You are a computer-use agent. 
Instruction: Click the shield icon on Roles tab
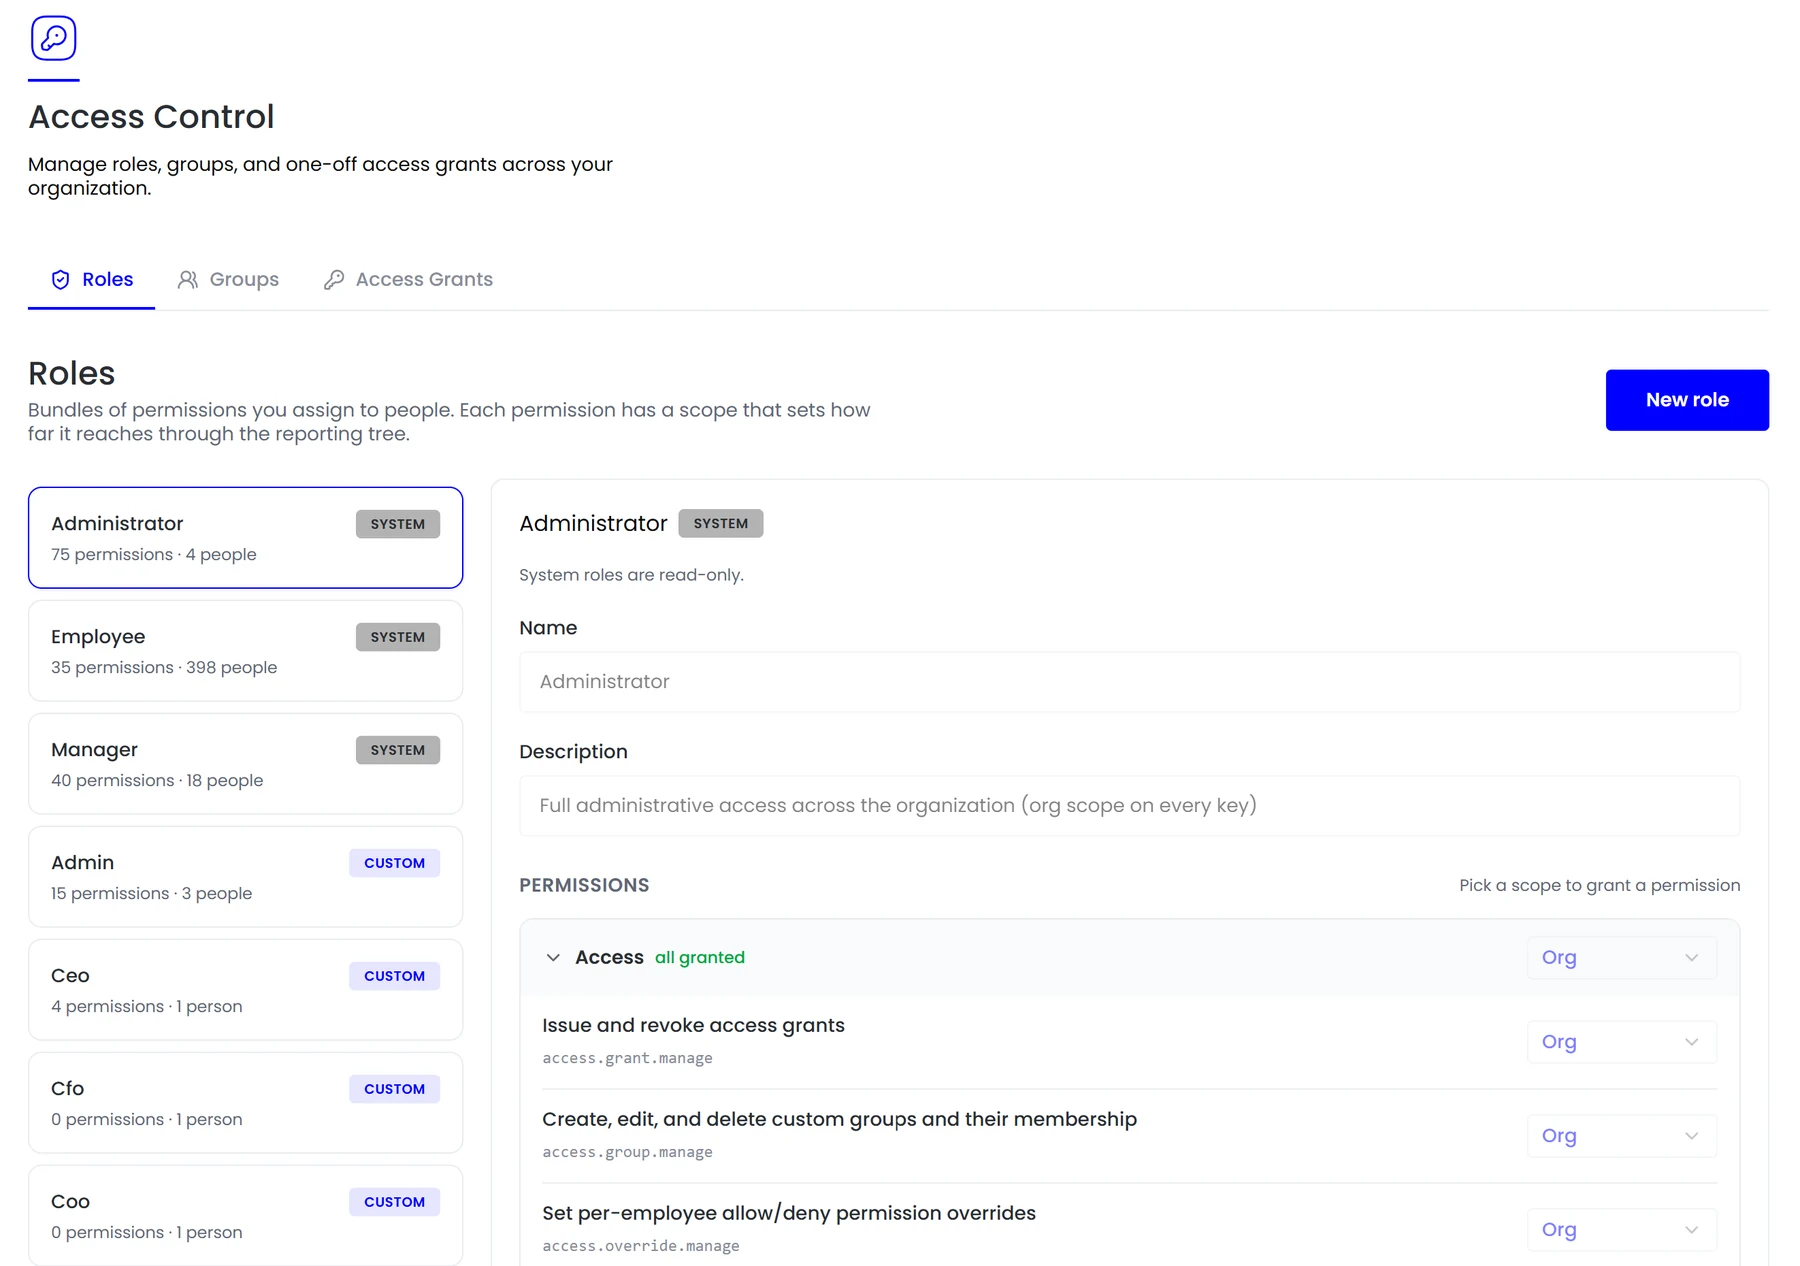61,280
